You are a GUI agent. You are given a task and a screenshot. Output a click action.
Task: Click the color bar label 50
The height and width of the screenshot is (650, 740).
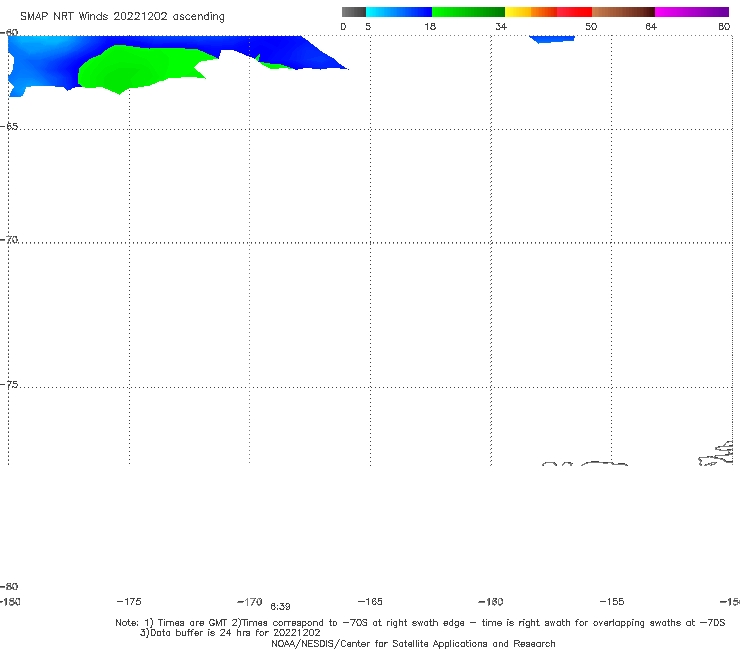coord(591,26)
